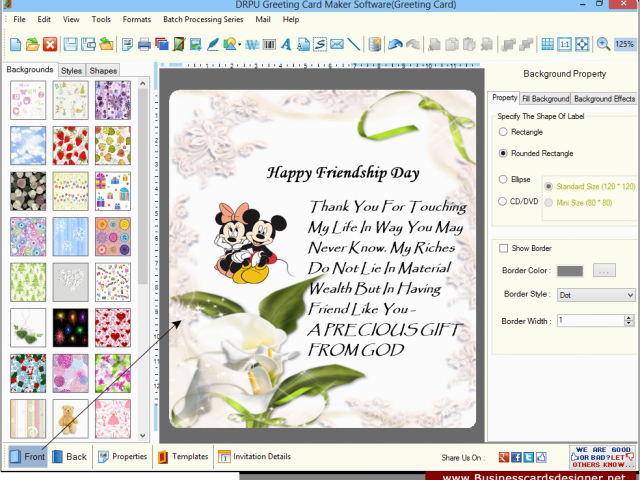
Task: Open the zoom percentage 125% dropdown
Action: 624,44
